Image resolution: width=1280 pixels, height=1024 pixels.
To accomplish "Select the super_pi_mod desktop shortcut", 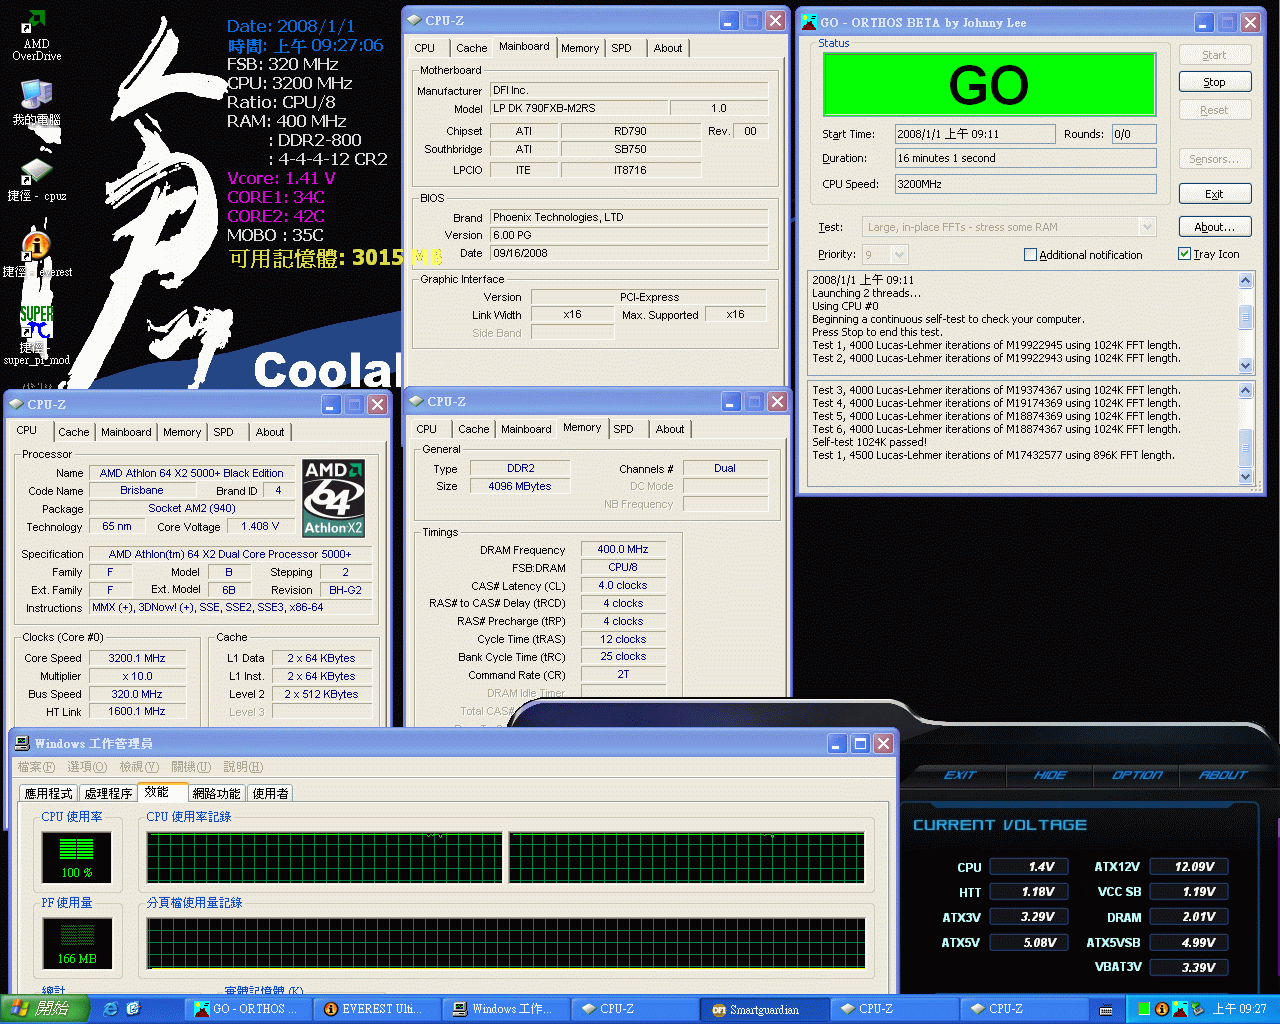I will click(x=36, y=334).
